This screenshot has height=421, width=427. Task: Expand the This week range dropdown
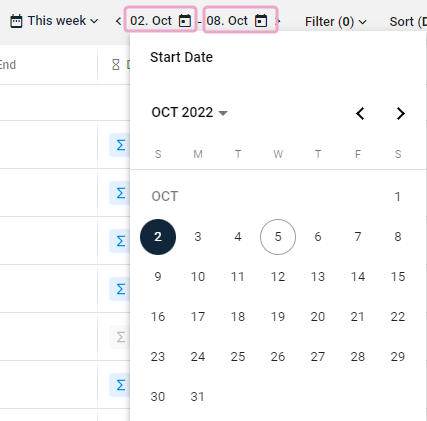point(54,21)
